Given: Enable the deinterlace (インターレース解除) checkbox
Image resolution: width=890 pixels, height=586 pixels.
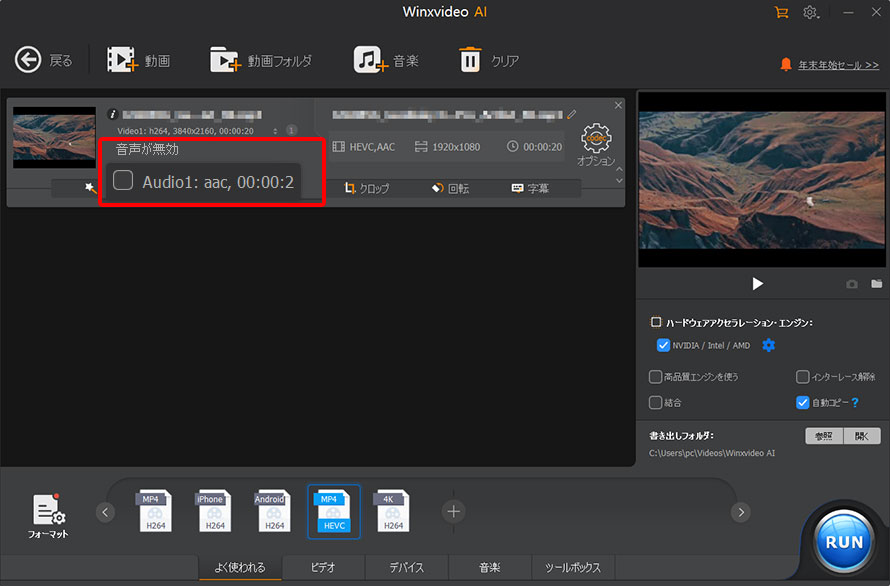Looking at the screenshot, I should (802, 377).
